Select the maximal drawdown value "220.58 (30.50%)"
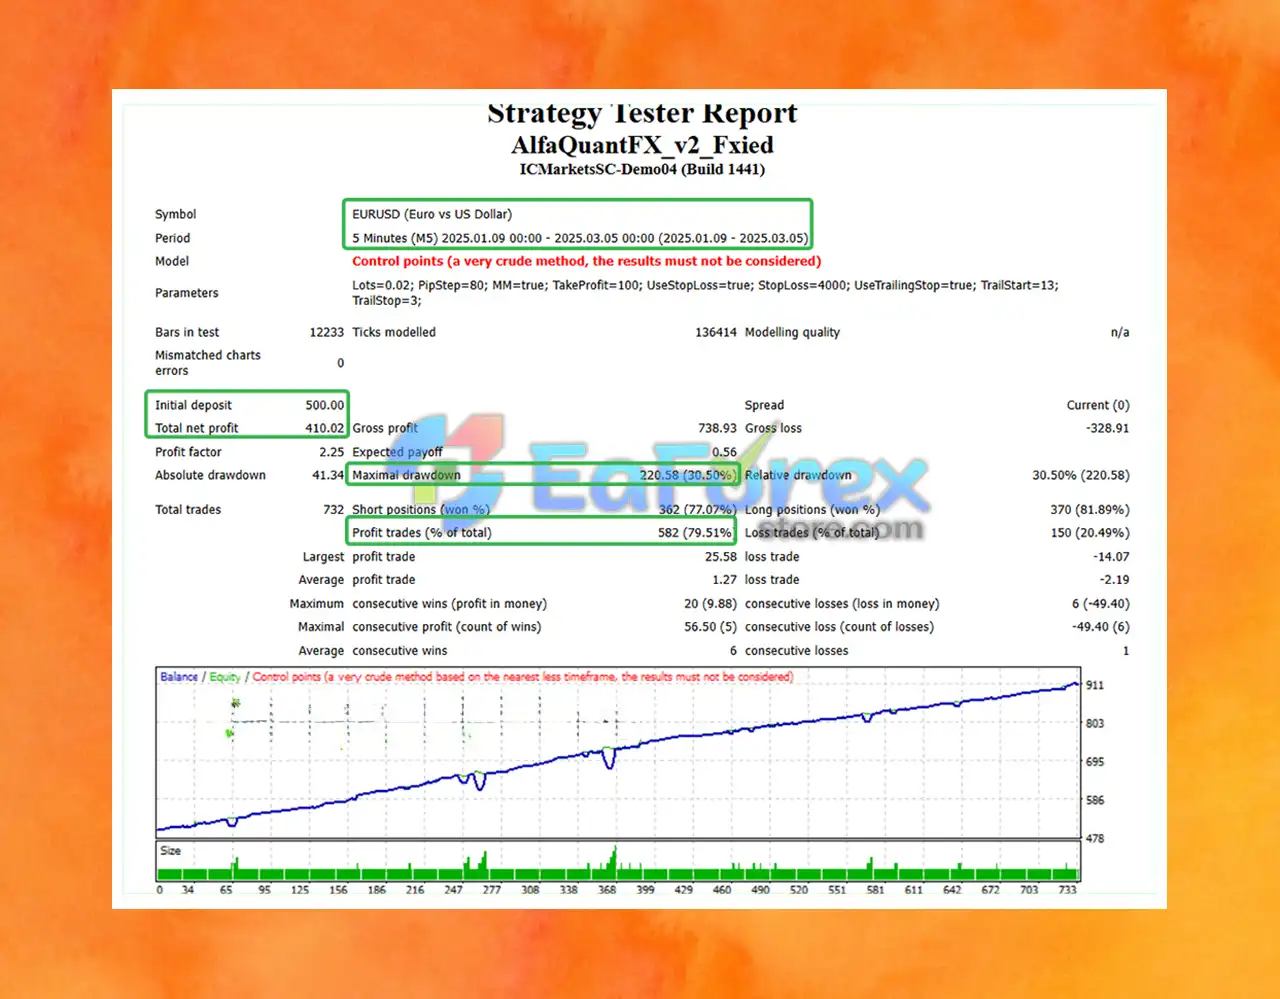Screen dimensions: 1280x999 coord(686,475)
